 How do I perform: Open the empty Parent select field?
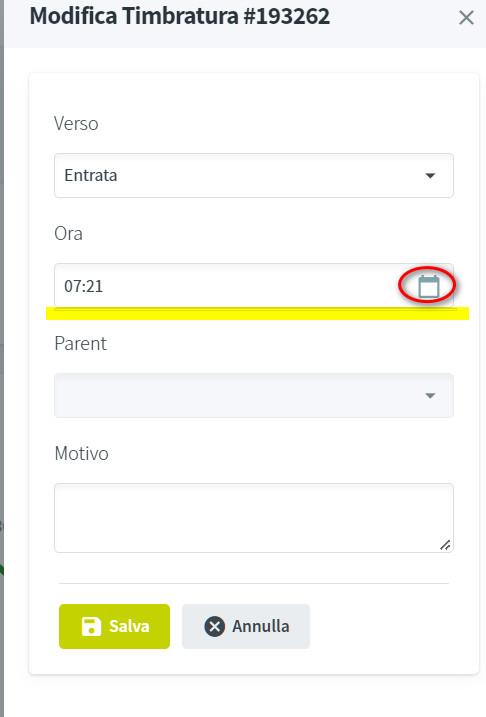pos(254,396)
